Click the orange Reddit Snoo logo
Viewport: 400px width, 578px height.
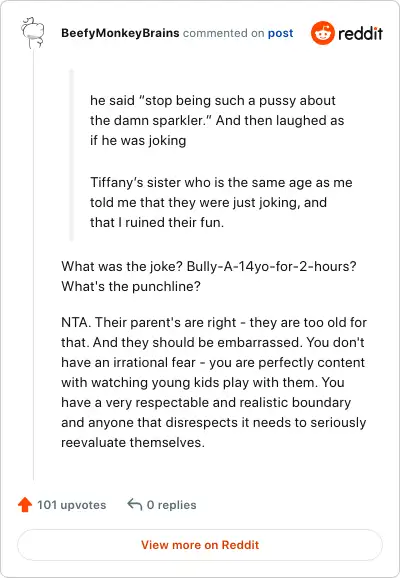point(323,33)
